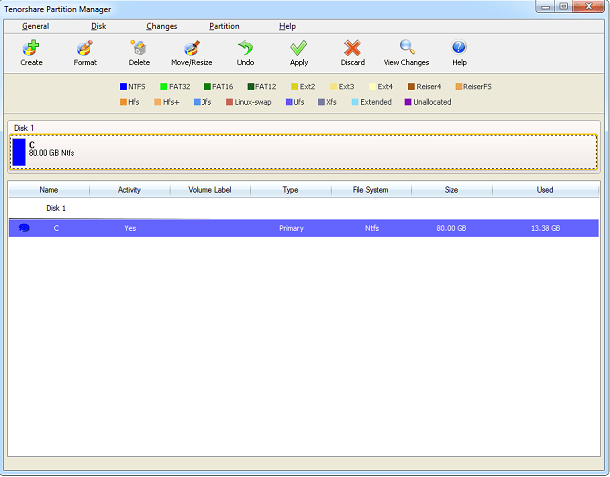Open the Help menu
Image resolution: width=610 pixels, height=477 pixels.
pos(287,26)
